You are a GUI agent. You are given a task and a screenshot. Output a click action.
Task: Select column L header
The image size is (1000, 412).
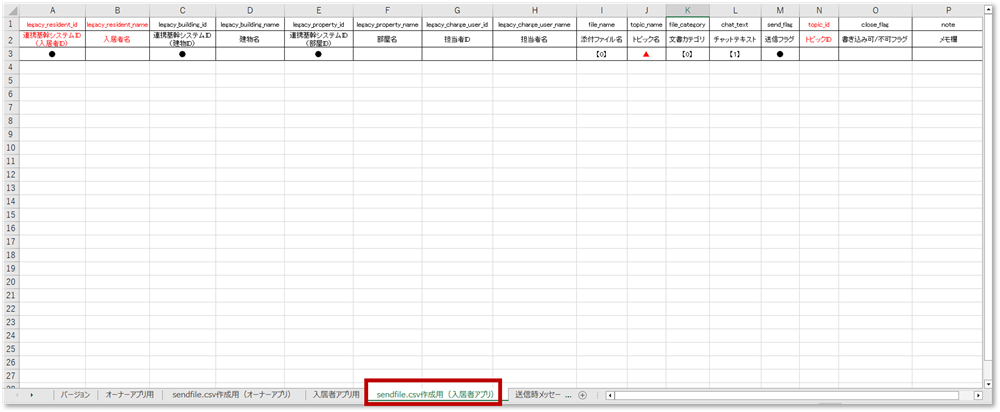click(x=735, y=11)
